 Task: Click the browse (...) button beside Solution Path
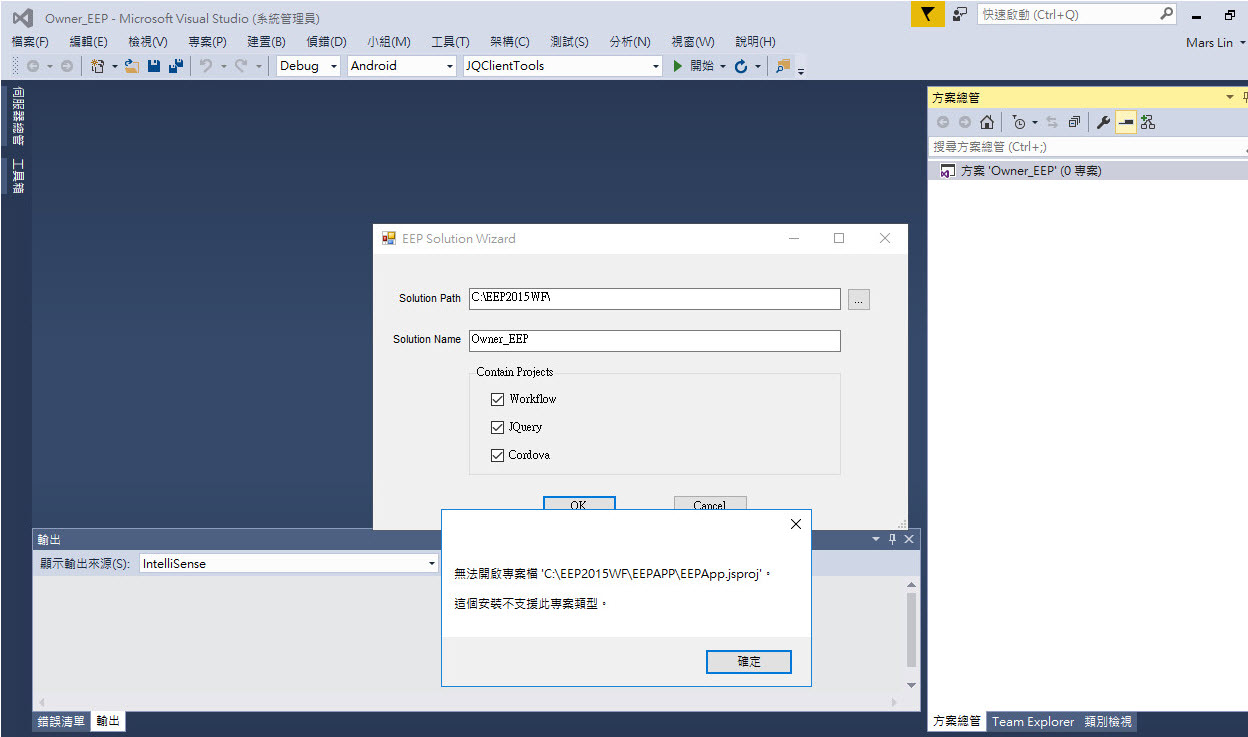click(x=858, y=299)
